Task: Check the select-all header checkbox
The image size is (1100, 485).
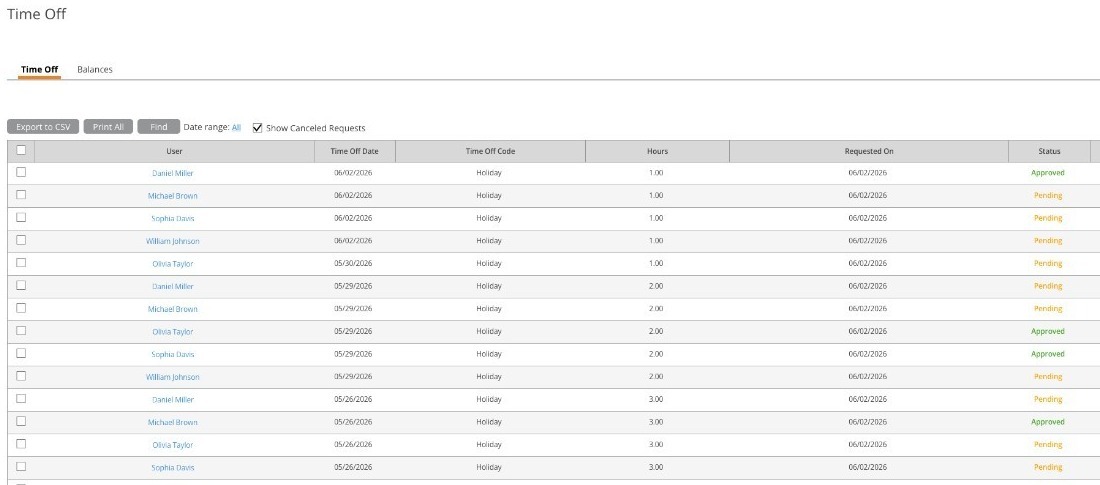Action: (x=21, y=150)
